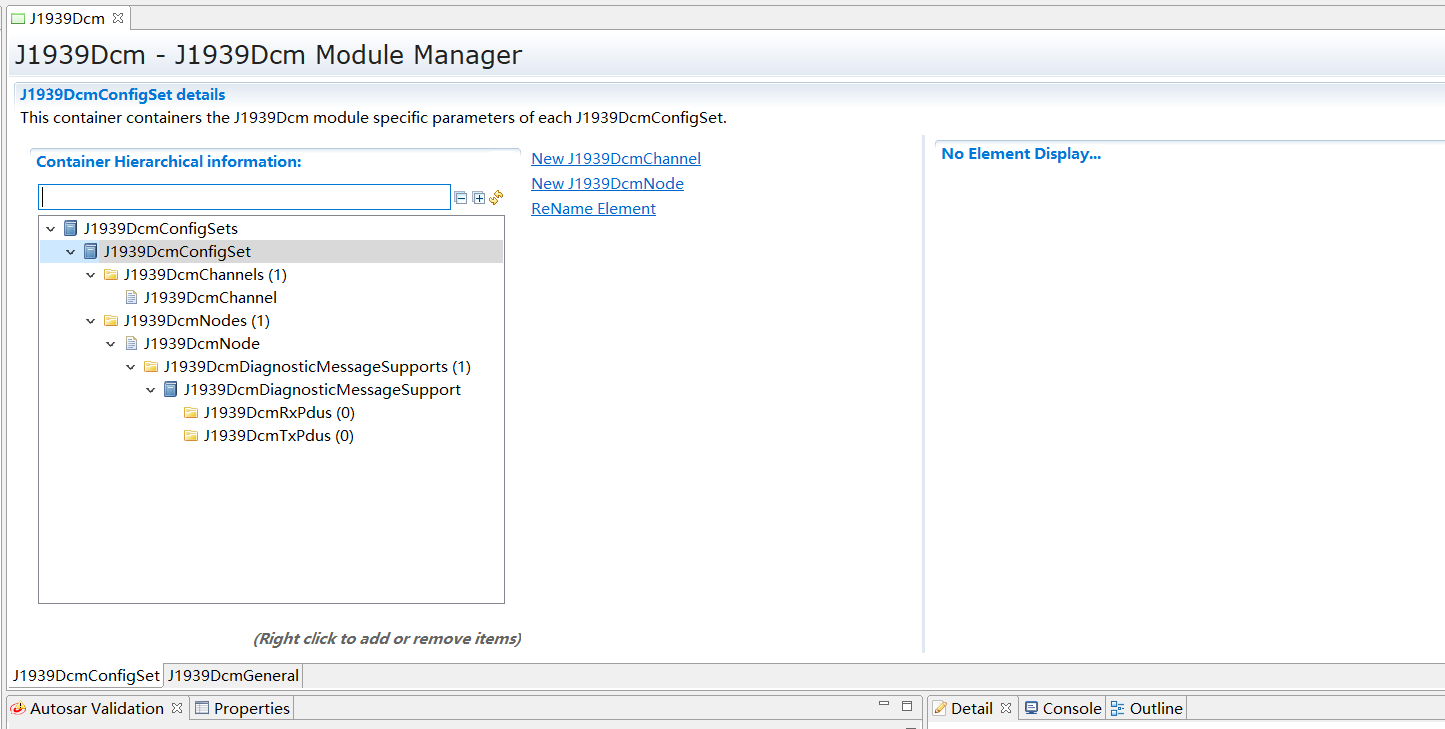Collapse the J1939DcmNode item
The width and height of the screenshot is (1445, 729).
pyautogui.click(x=111, y=344)
